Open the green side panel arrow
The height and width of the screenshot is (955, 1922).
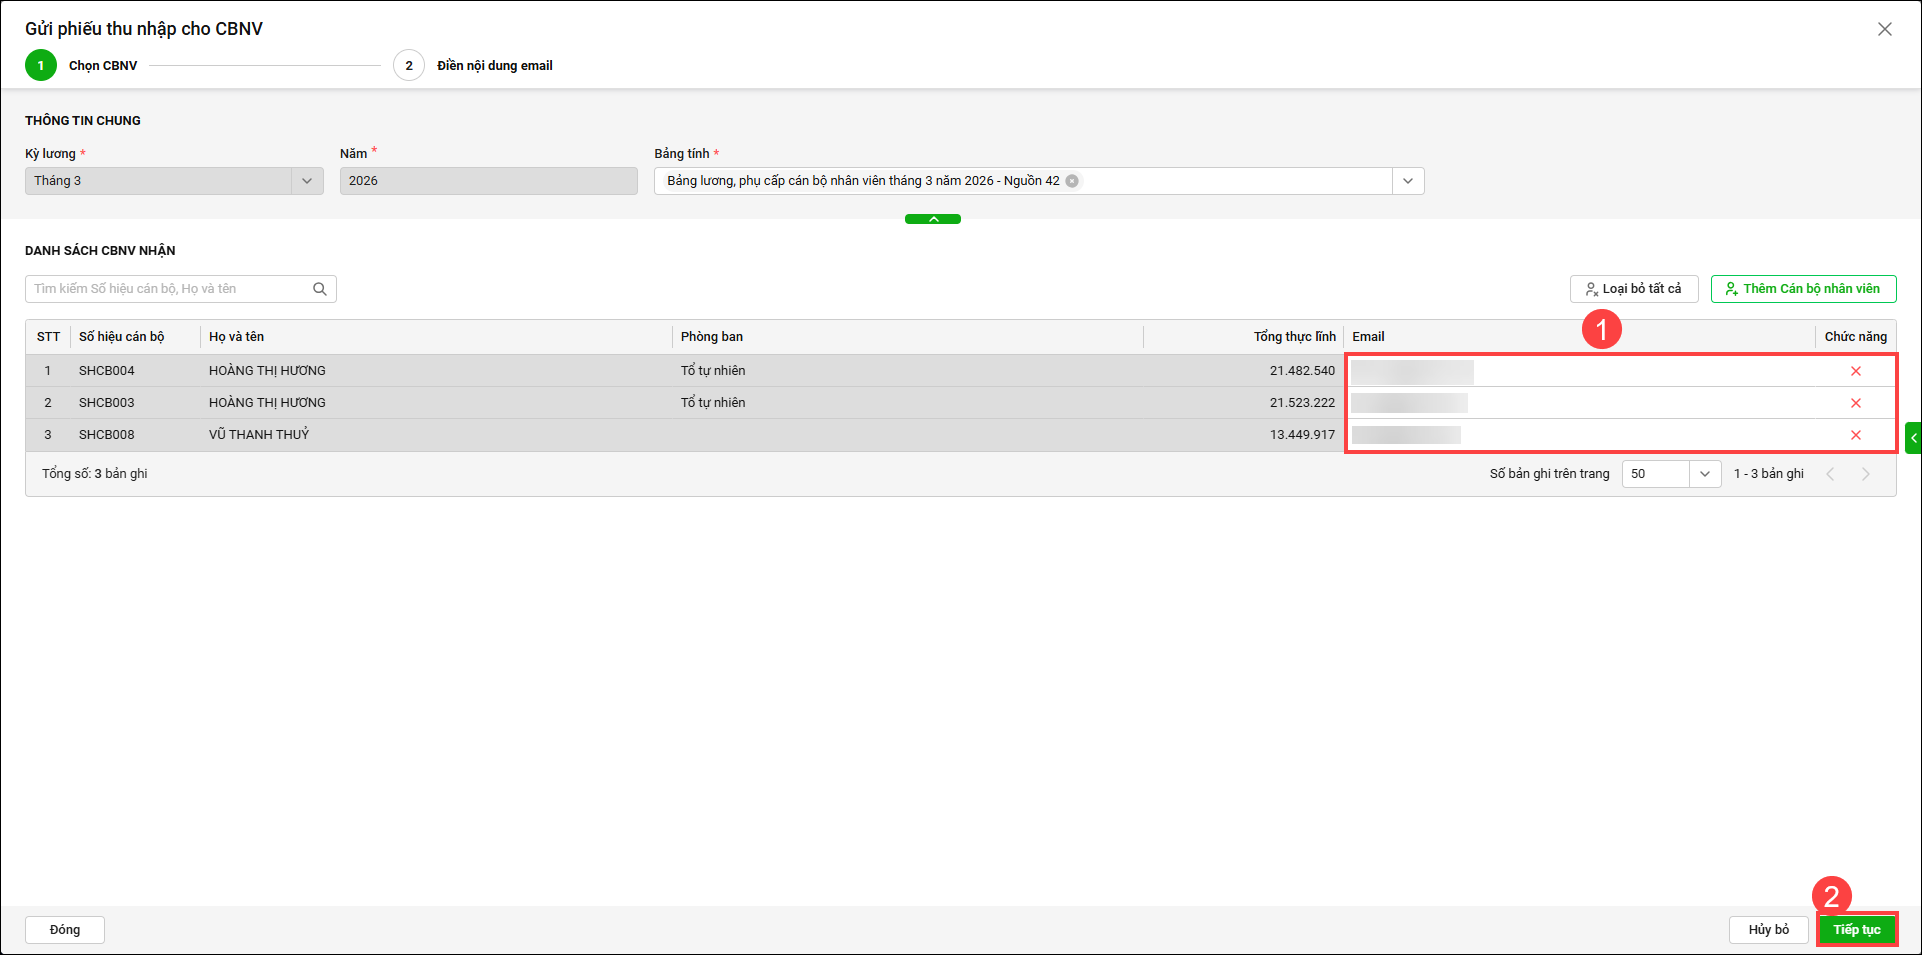pyautogui.click(x=1913, y=438)
